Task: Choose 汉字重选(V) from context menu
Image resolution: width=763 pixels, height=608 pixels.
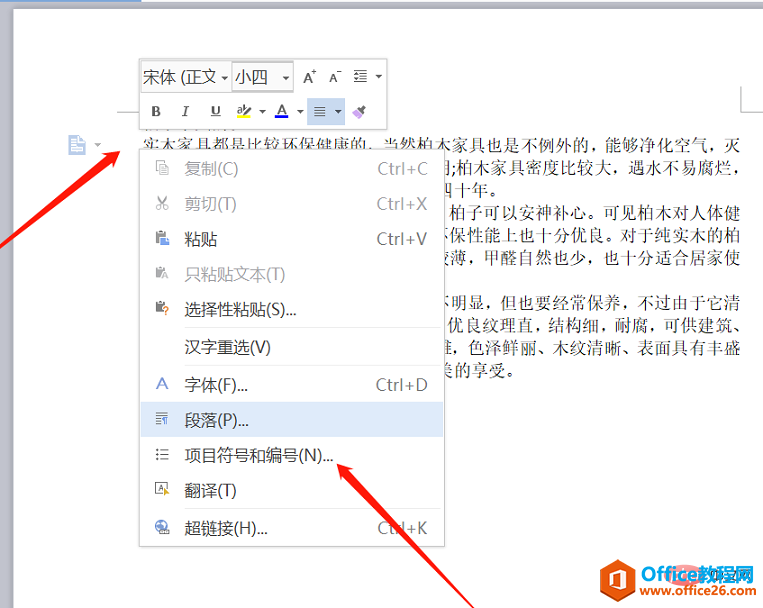Action: click(291, 347)
